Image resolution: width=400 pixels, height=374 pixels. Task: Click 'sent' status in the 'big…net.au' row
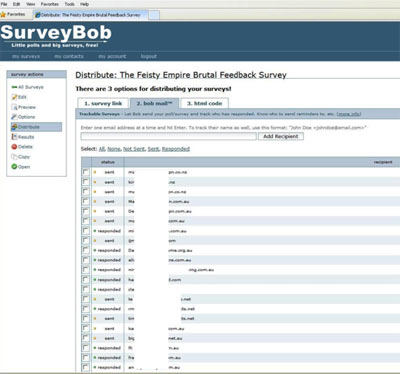[109, 338]
